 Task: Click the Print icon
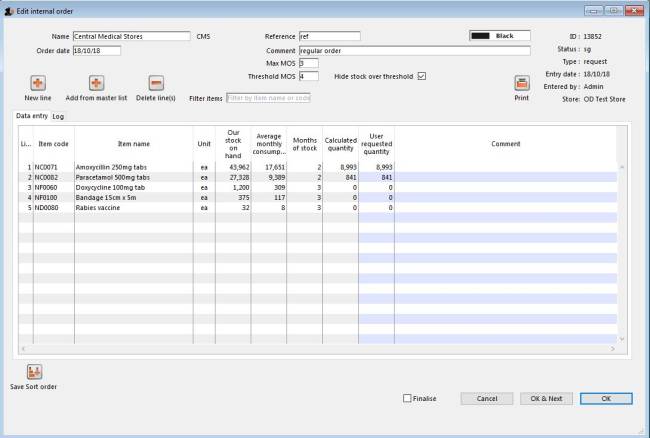click(x=521, y=84)
